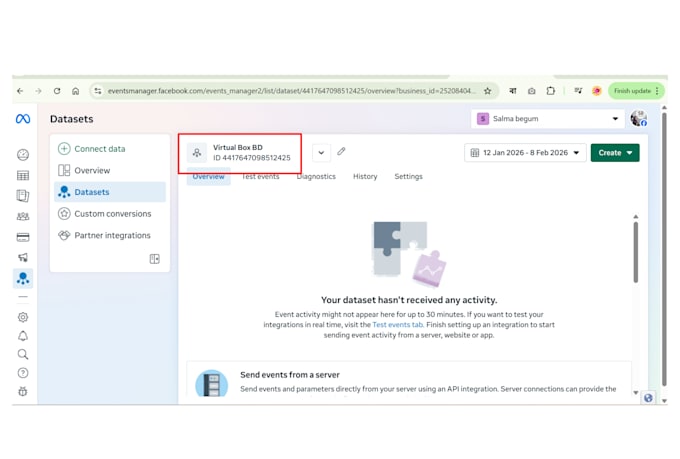This screenshot has height=459, width=680.
Task: Switch to the History tab
Action: point(365,177)
